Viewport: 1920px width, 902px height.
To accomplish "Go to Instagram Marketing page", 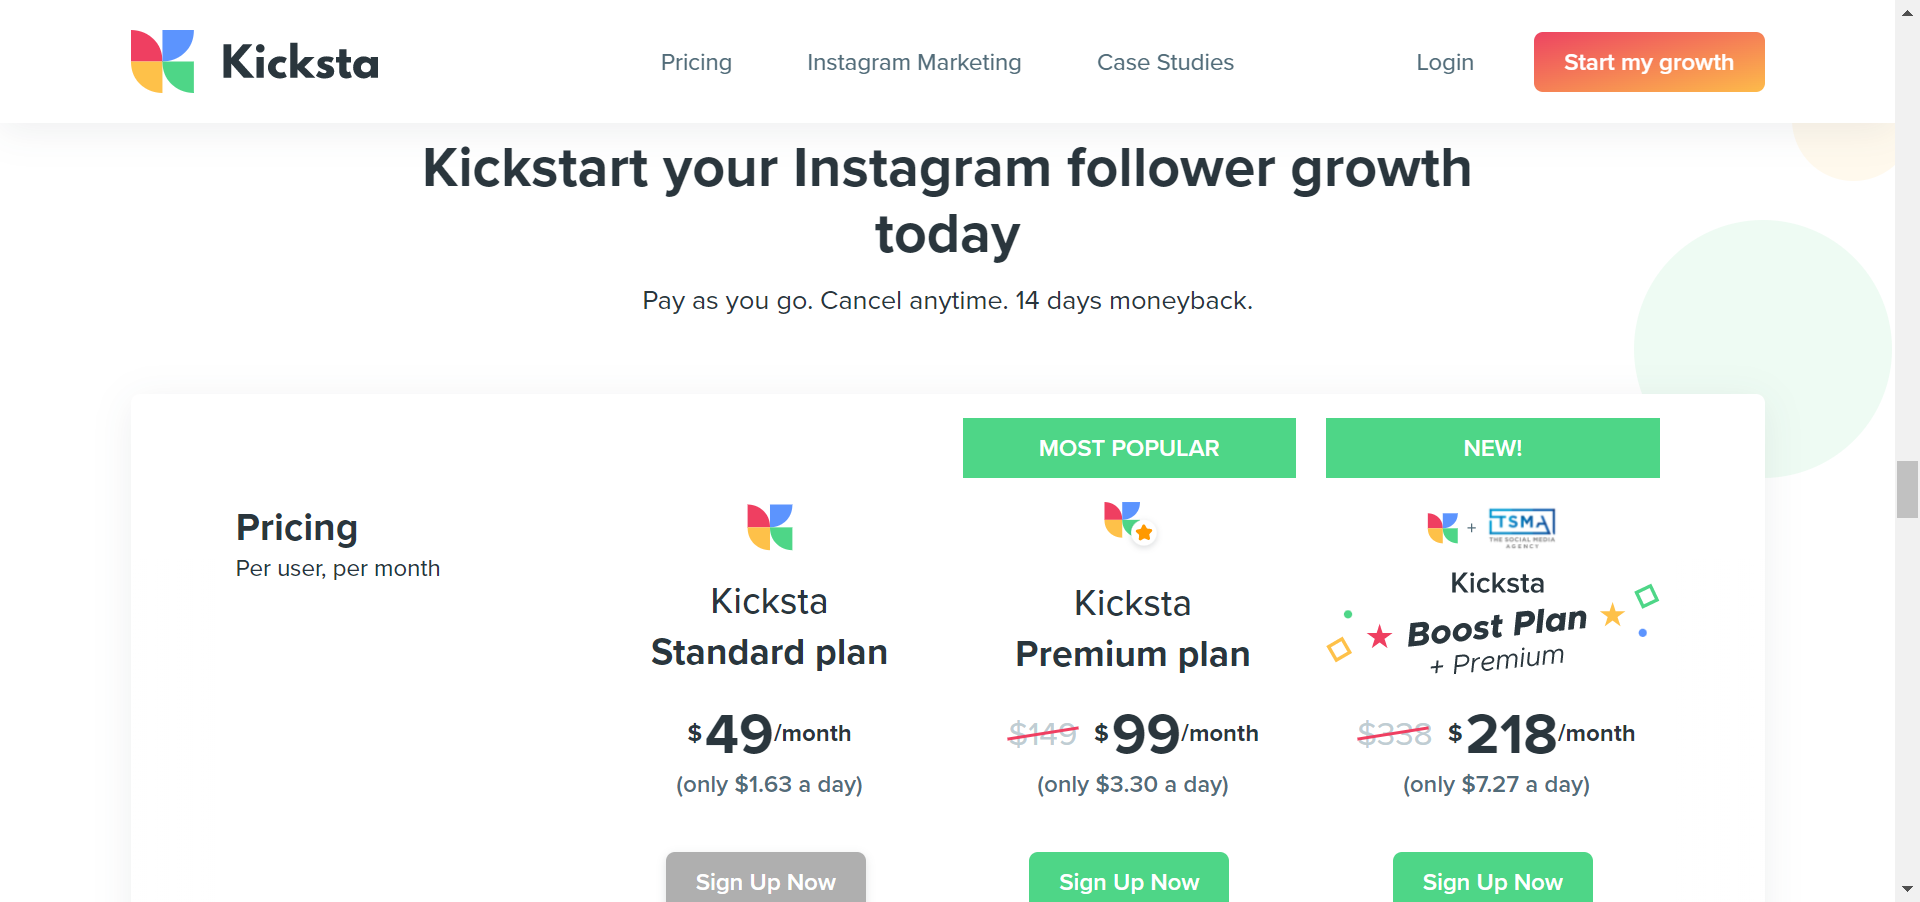I will 914,62.
